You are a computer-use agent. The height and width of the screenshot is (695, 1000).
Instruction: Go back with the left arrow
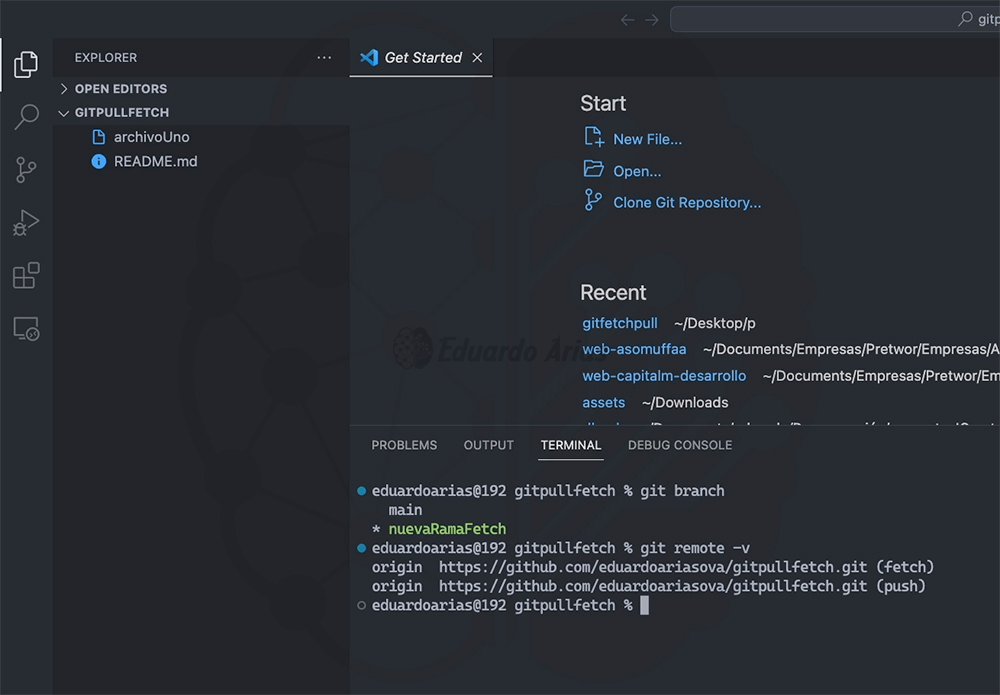coord(628,20)
